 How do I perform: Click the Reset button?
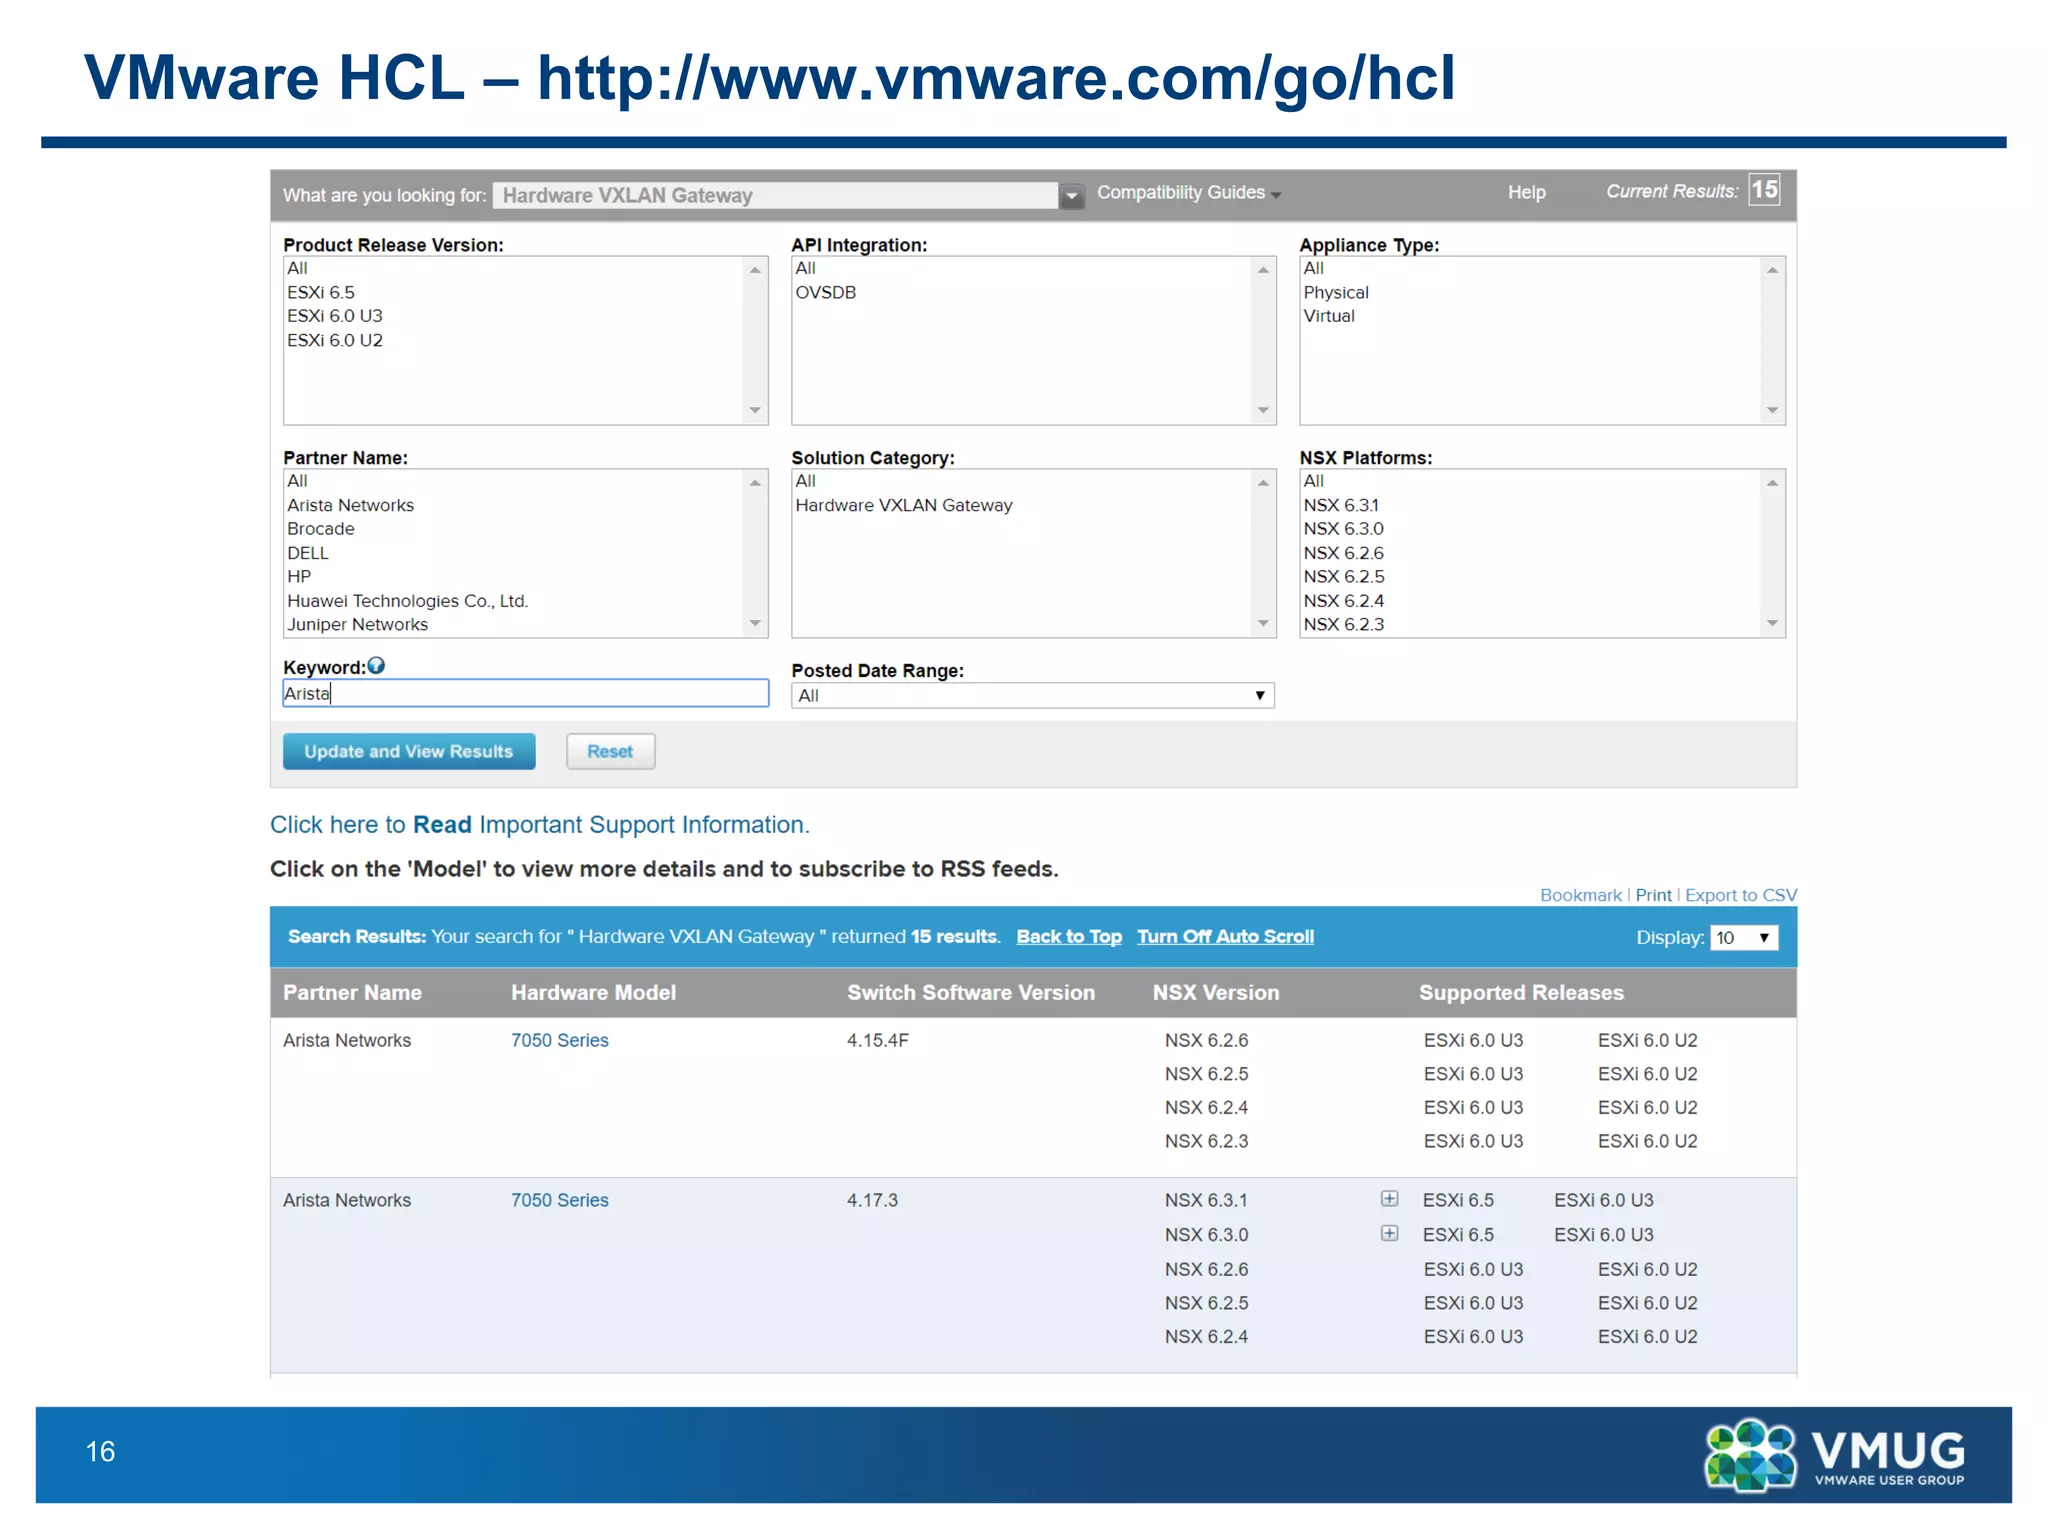(610, 752)
